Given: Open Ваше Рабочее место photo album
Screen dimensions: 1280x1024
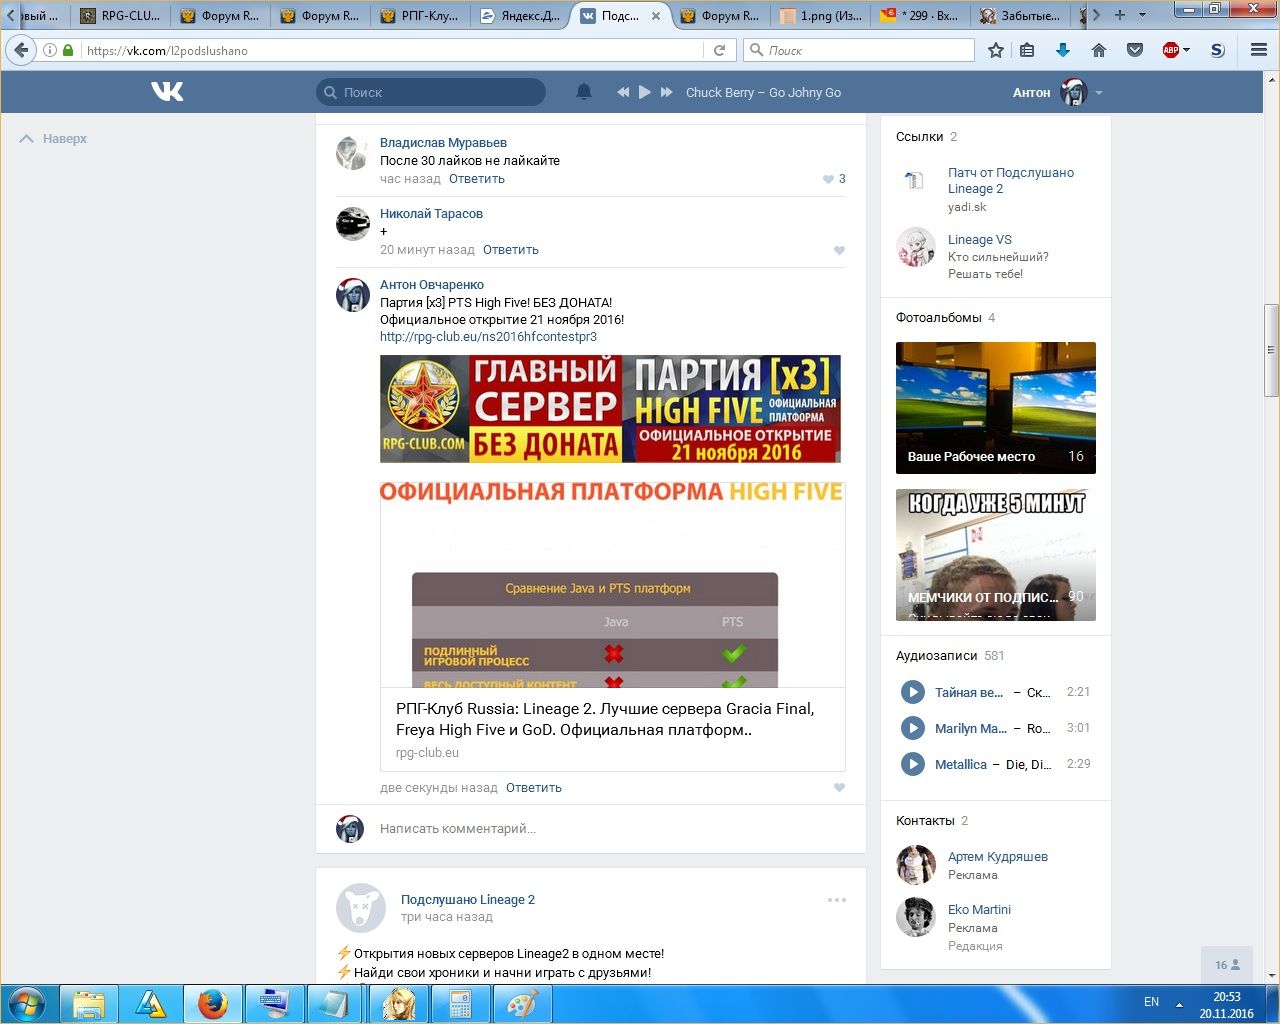Looking at the screenshot, I should point(996,408).
